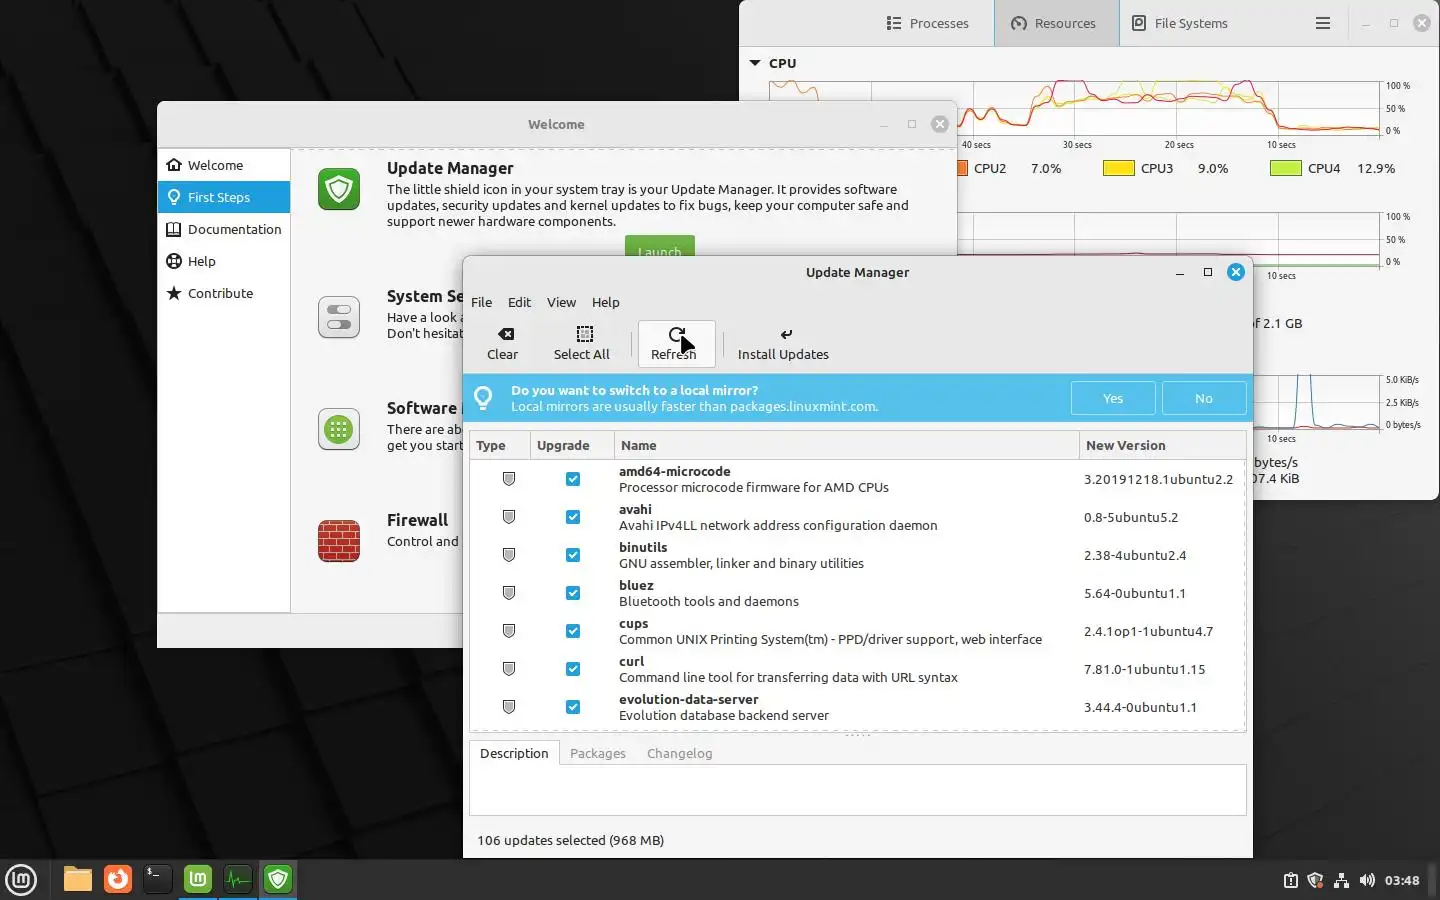This screenshot has height=900, width=1440.
Task: Uncheck the evolution-data-server upgrade checkbox
Action: (573, 707)
